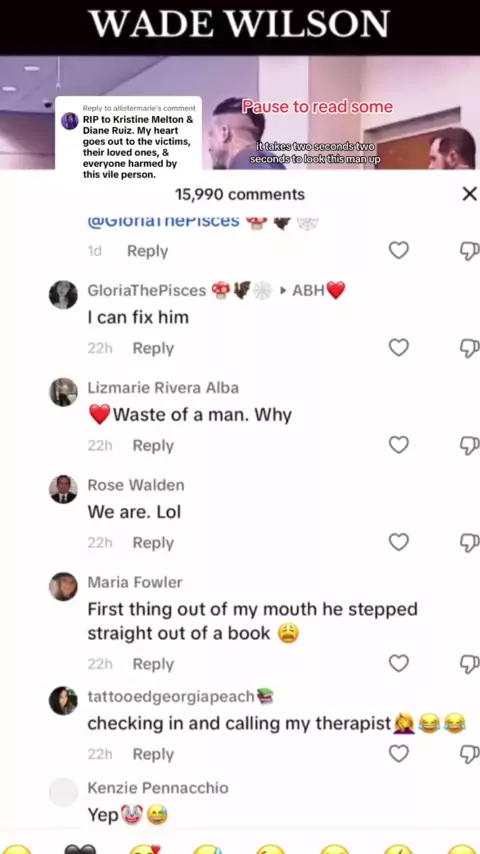The width and height of the screenshot is (480, 854).
Task: Dislike tattooedgeorgiapeach's comment
Action: coord(470,754)
